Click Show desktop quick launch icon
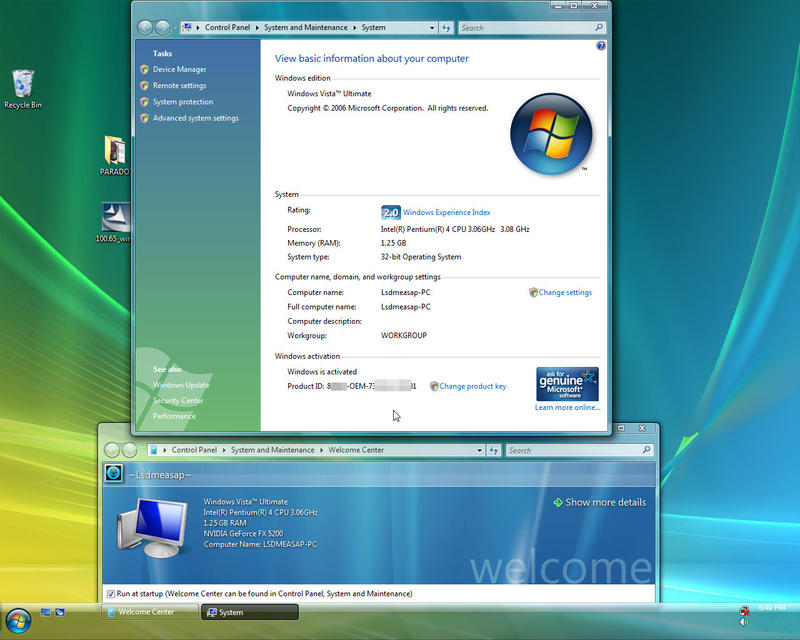 45,612
